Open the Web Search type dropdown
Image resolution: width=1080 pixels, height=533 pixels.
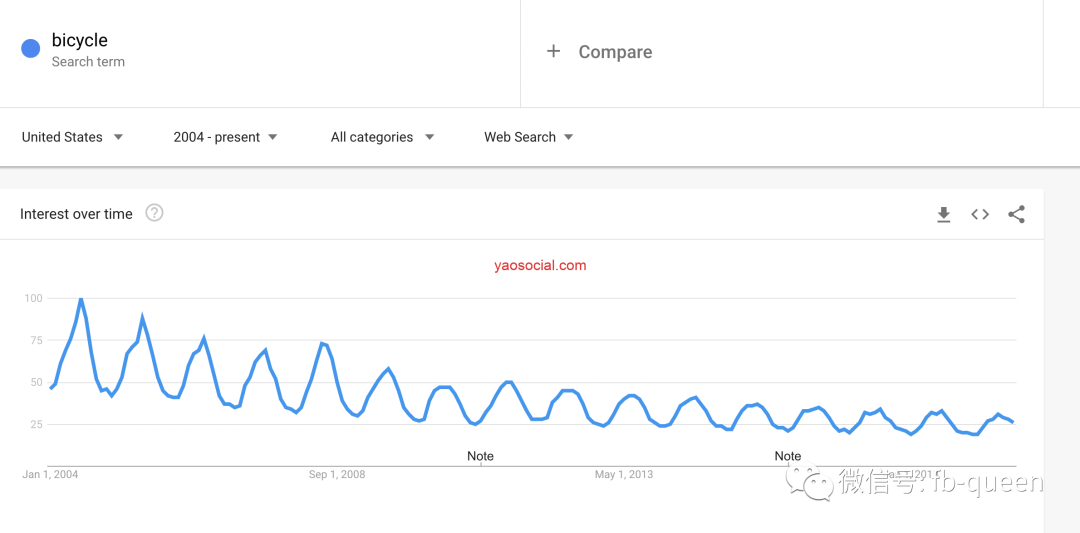click(528, 137)
